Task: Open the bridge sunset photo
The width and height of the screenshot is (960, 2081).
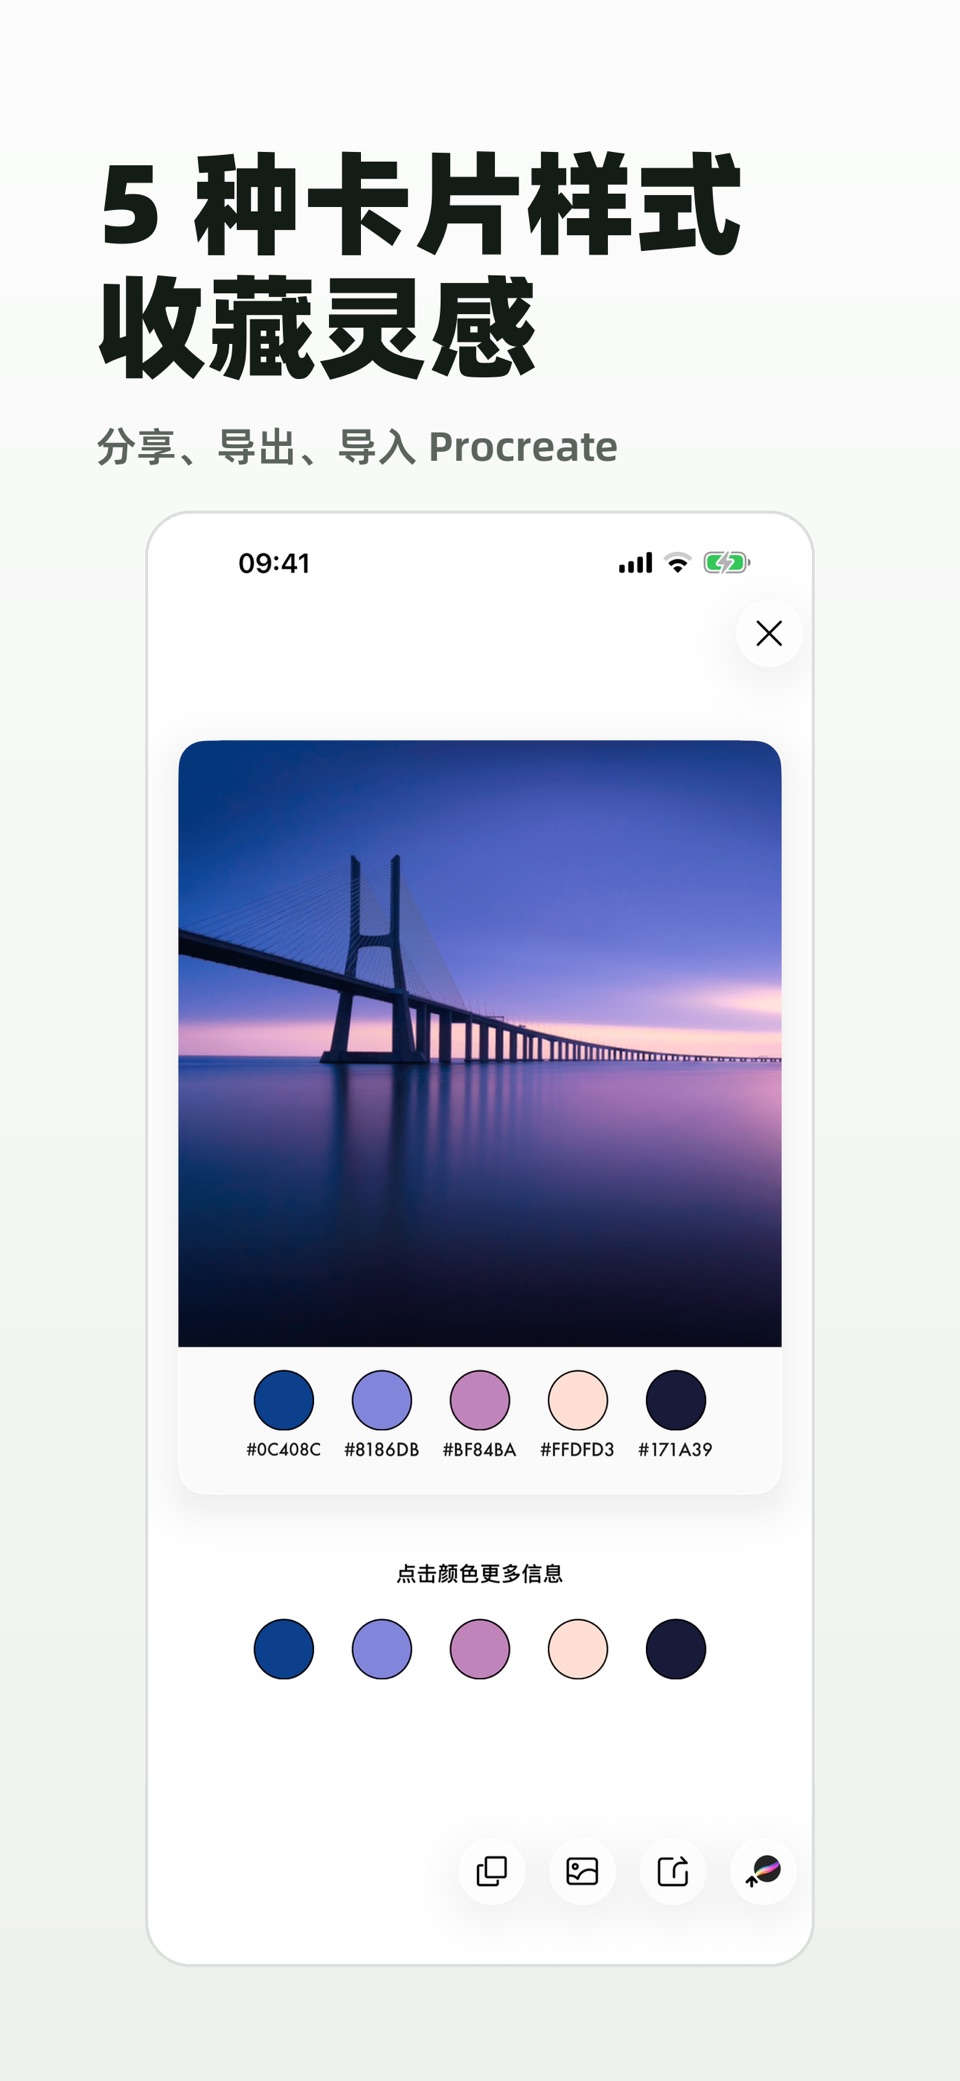Action: click(x=480, y=1043)
